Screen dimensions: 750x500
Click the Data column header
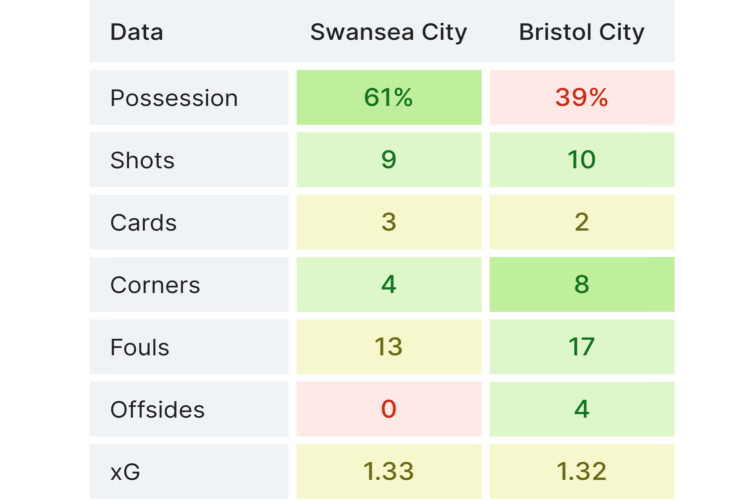coord(137,32)
